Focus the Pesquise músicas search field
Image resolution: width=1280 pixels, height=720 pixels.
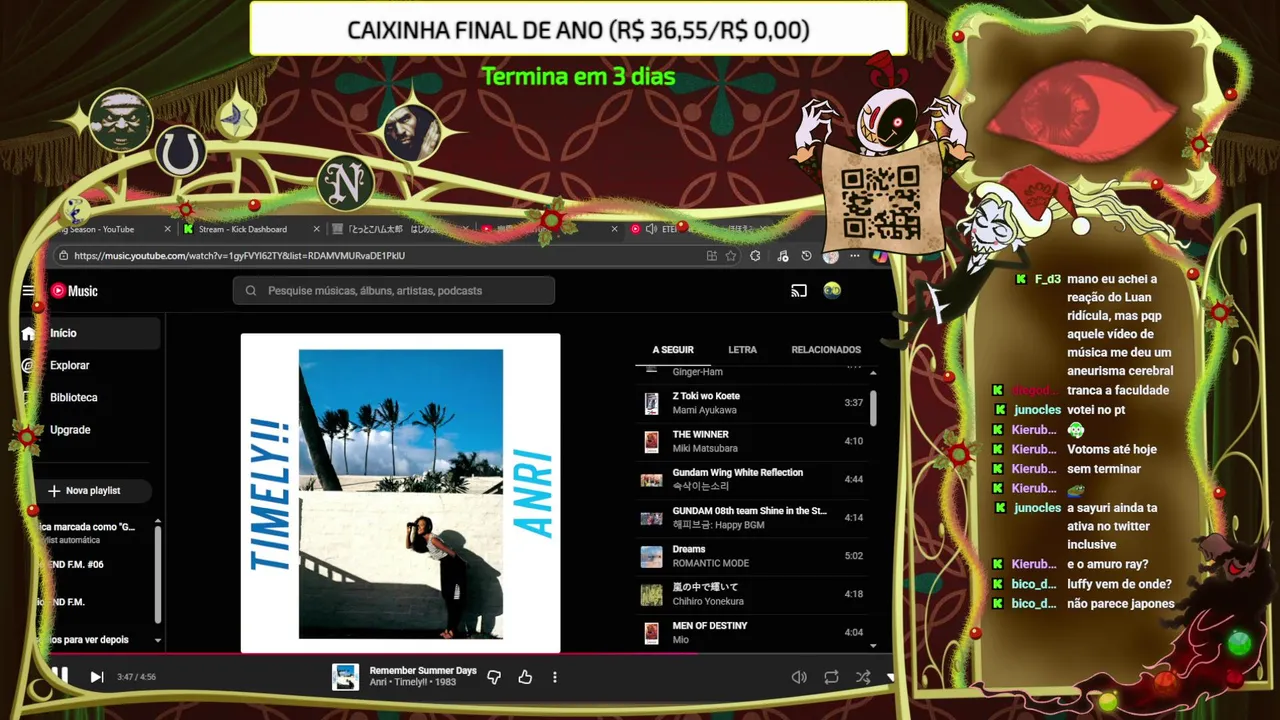coord(394,291)
